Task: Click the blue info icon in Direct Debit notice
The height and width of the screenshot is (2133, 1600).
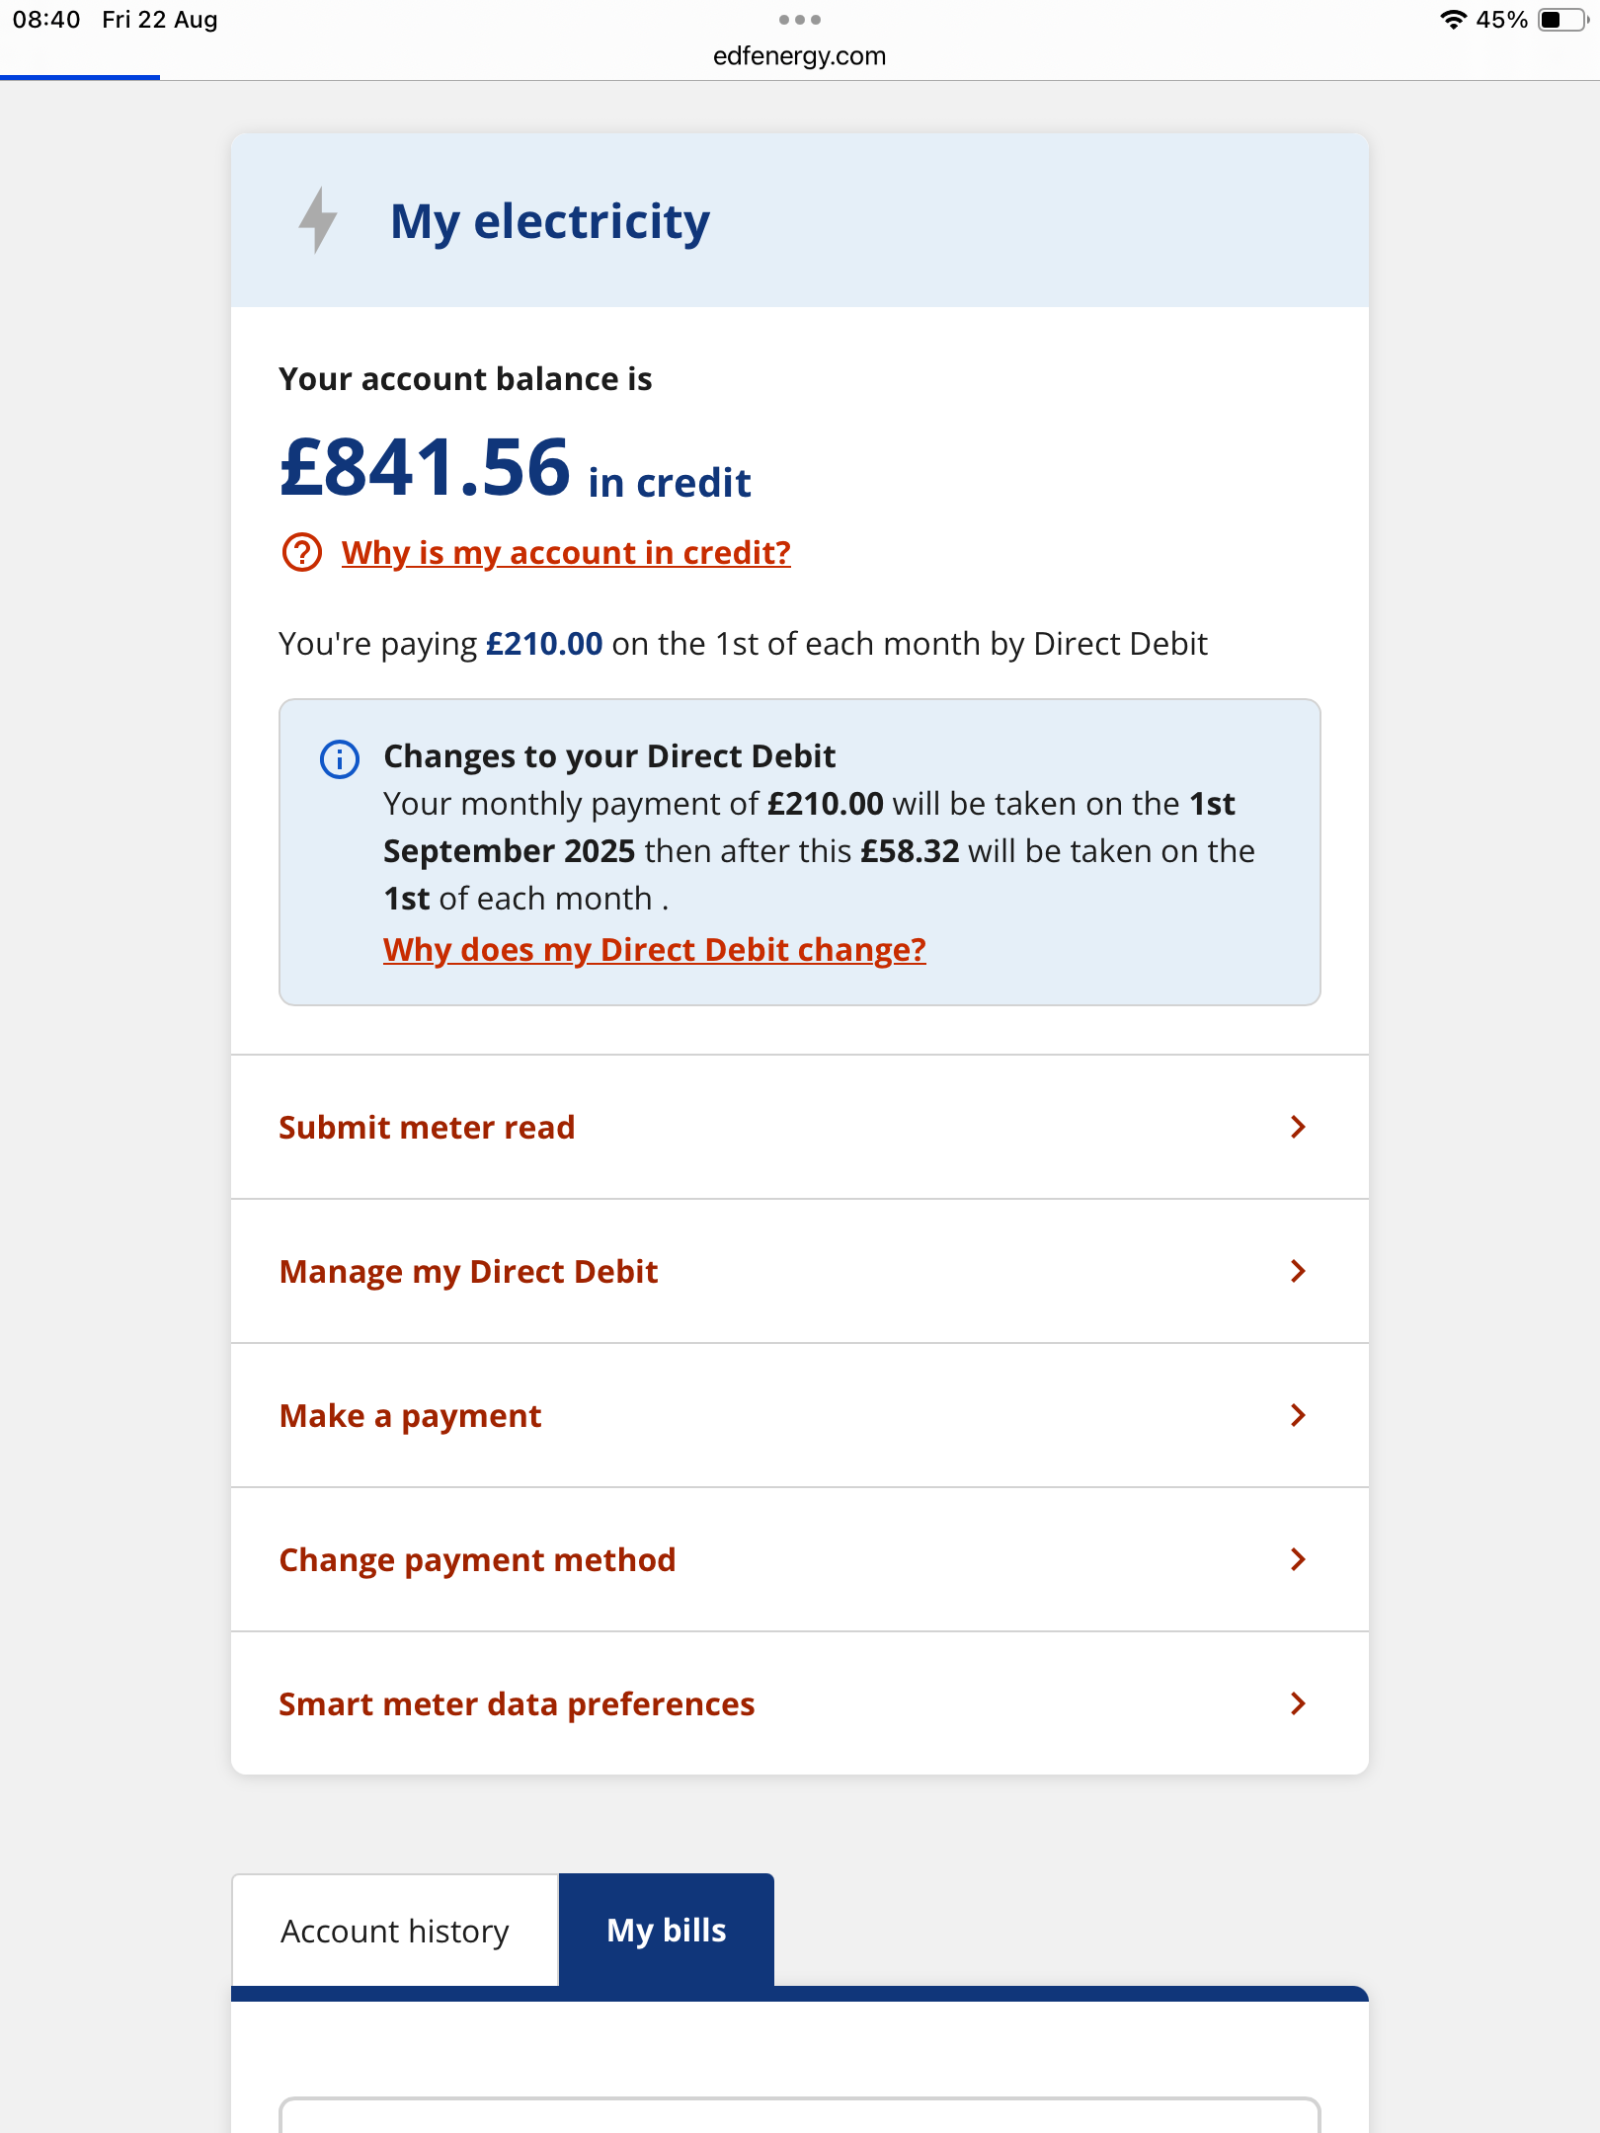Action: 339,759
